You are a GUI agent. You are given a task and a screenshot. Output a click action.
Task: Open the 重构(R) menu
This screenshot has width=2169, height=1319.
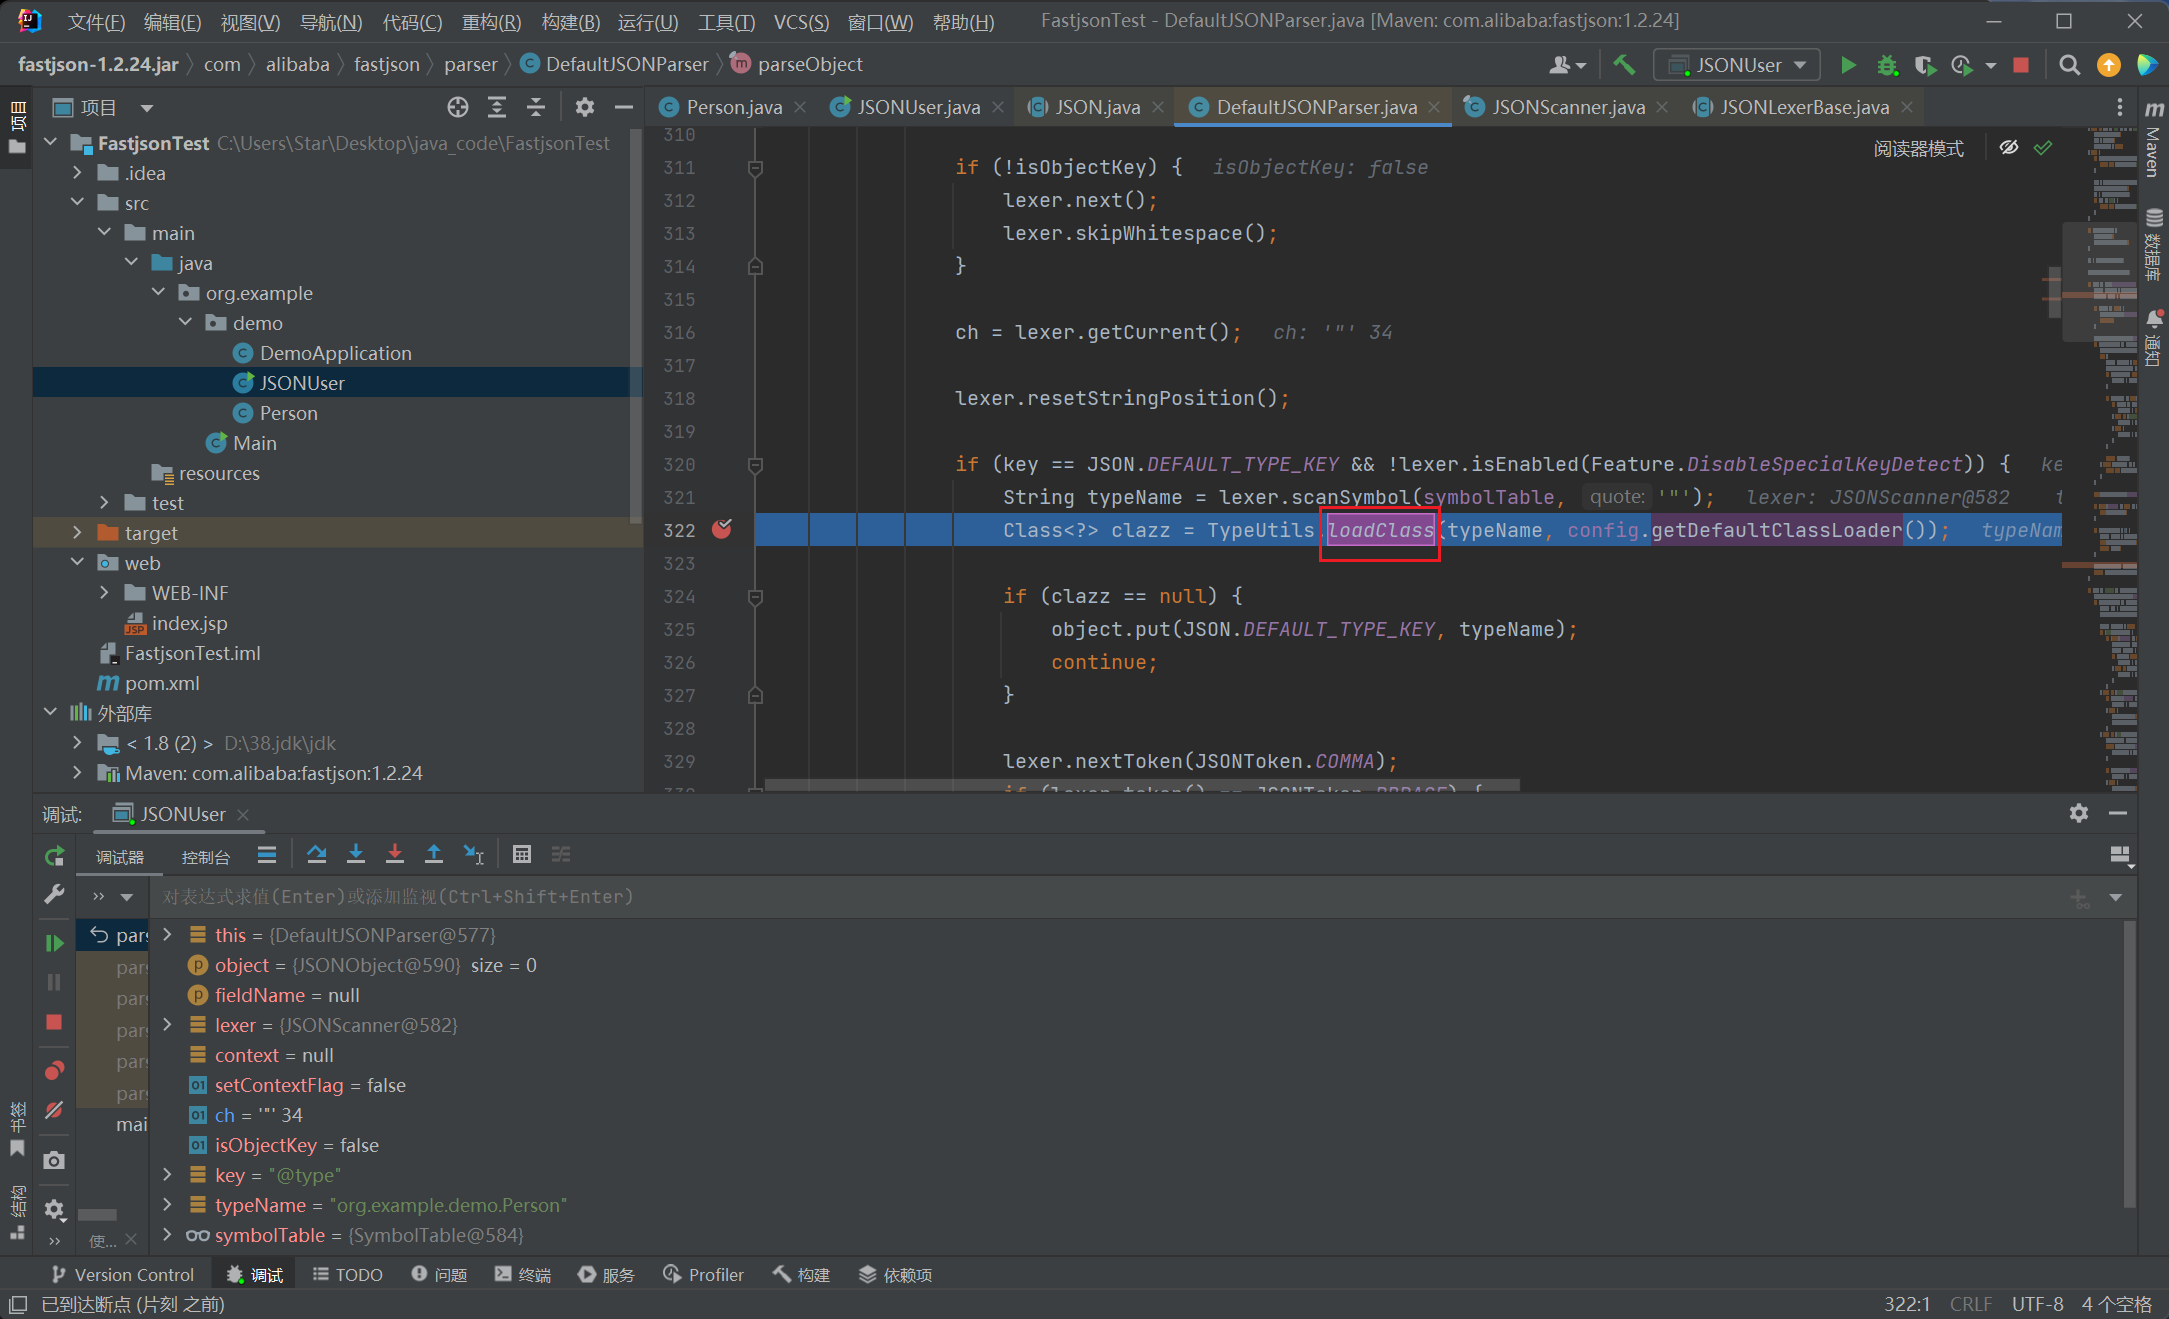point(490,21)
